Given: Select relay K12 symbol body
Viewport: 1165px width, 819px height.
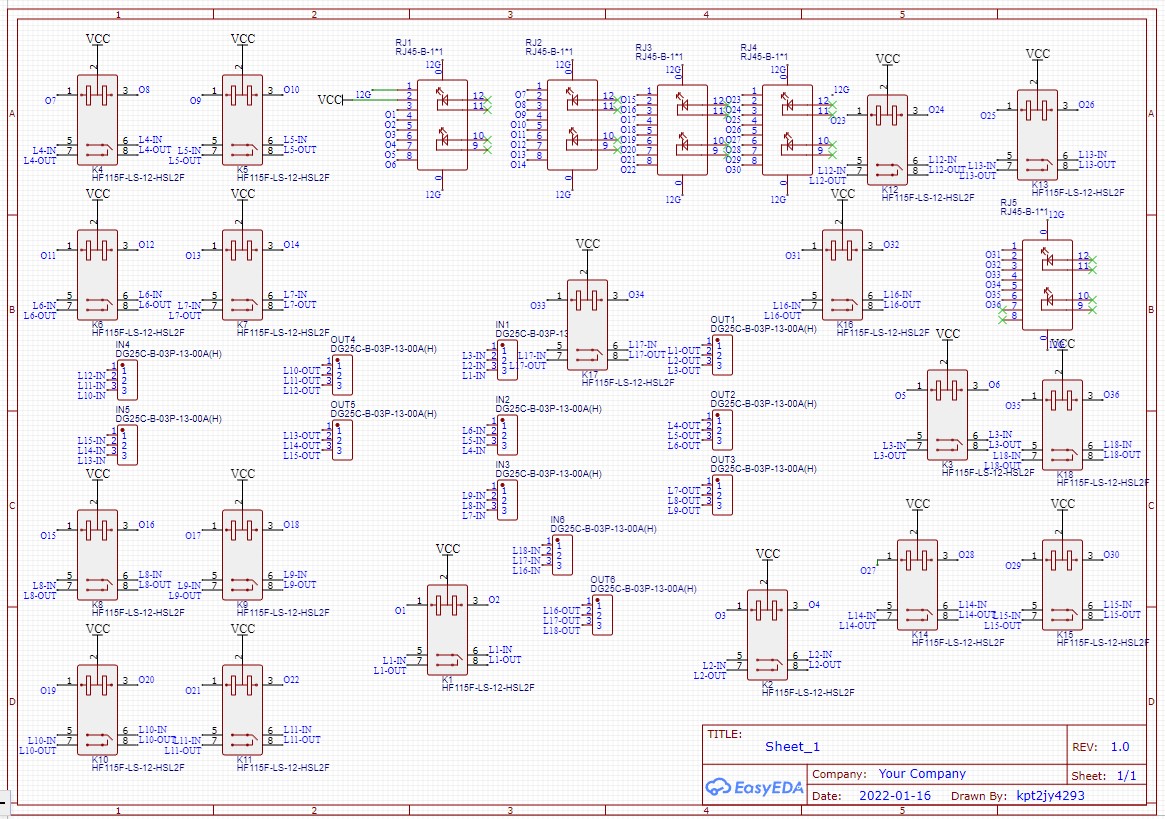Looking at the screenshot, I should [887, 140].
